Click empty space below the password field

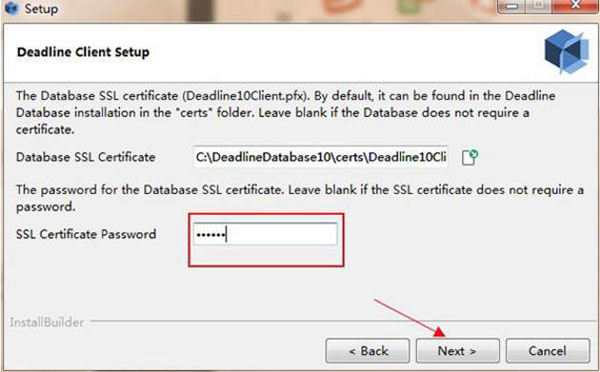pyautogui.click(x=265, y=255)
